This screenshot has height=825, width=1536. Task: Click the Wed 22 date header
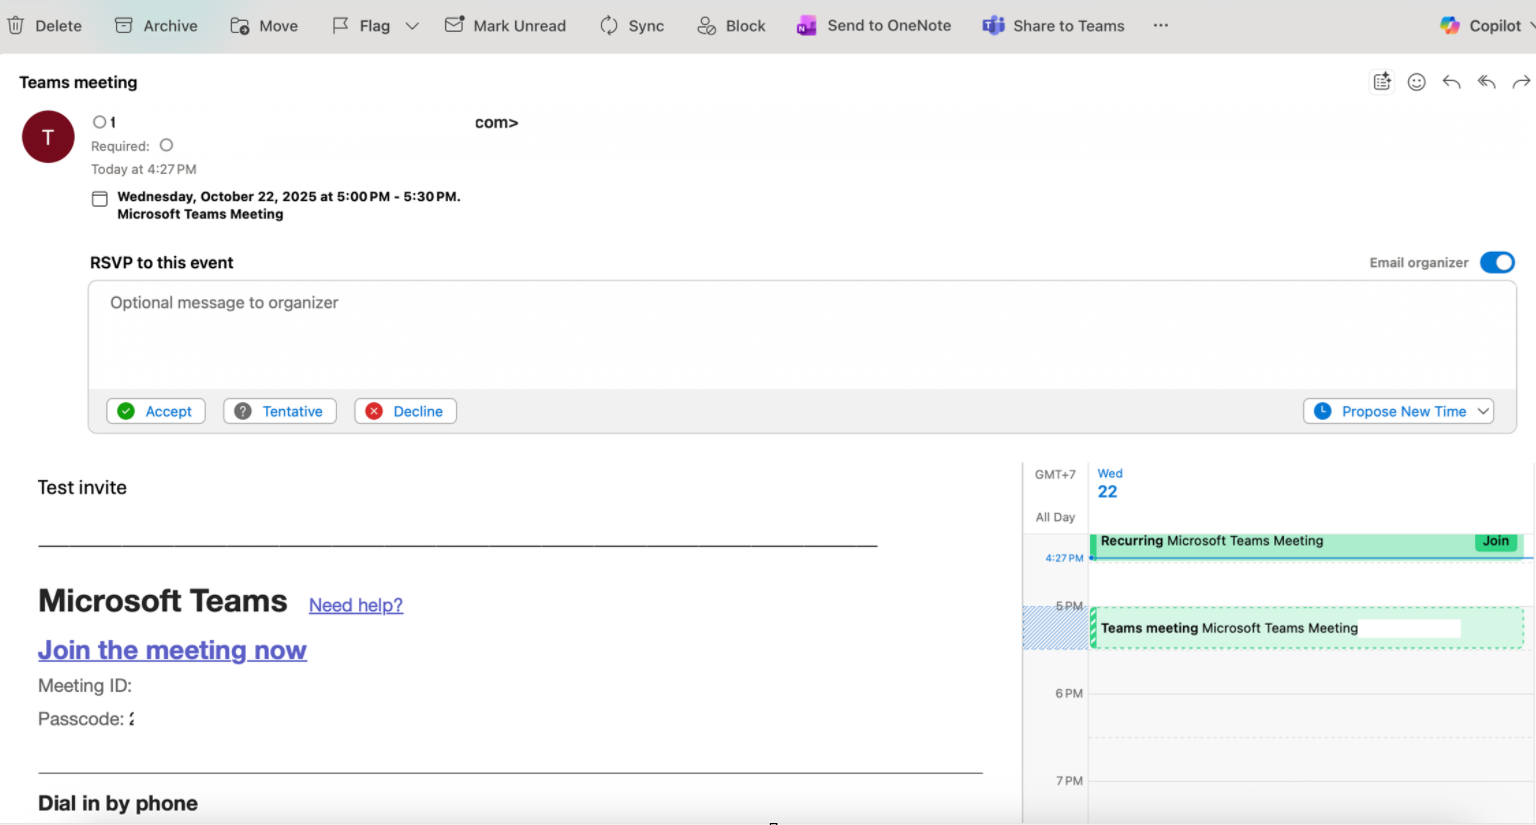[x=1109, y=483]
